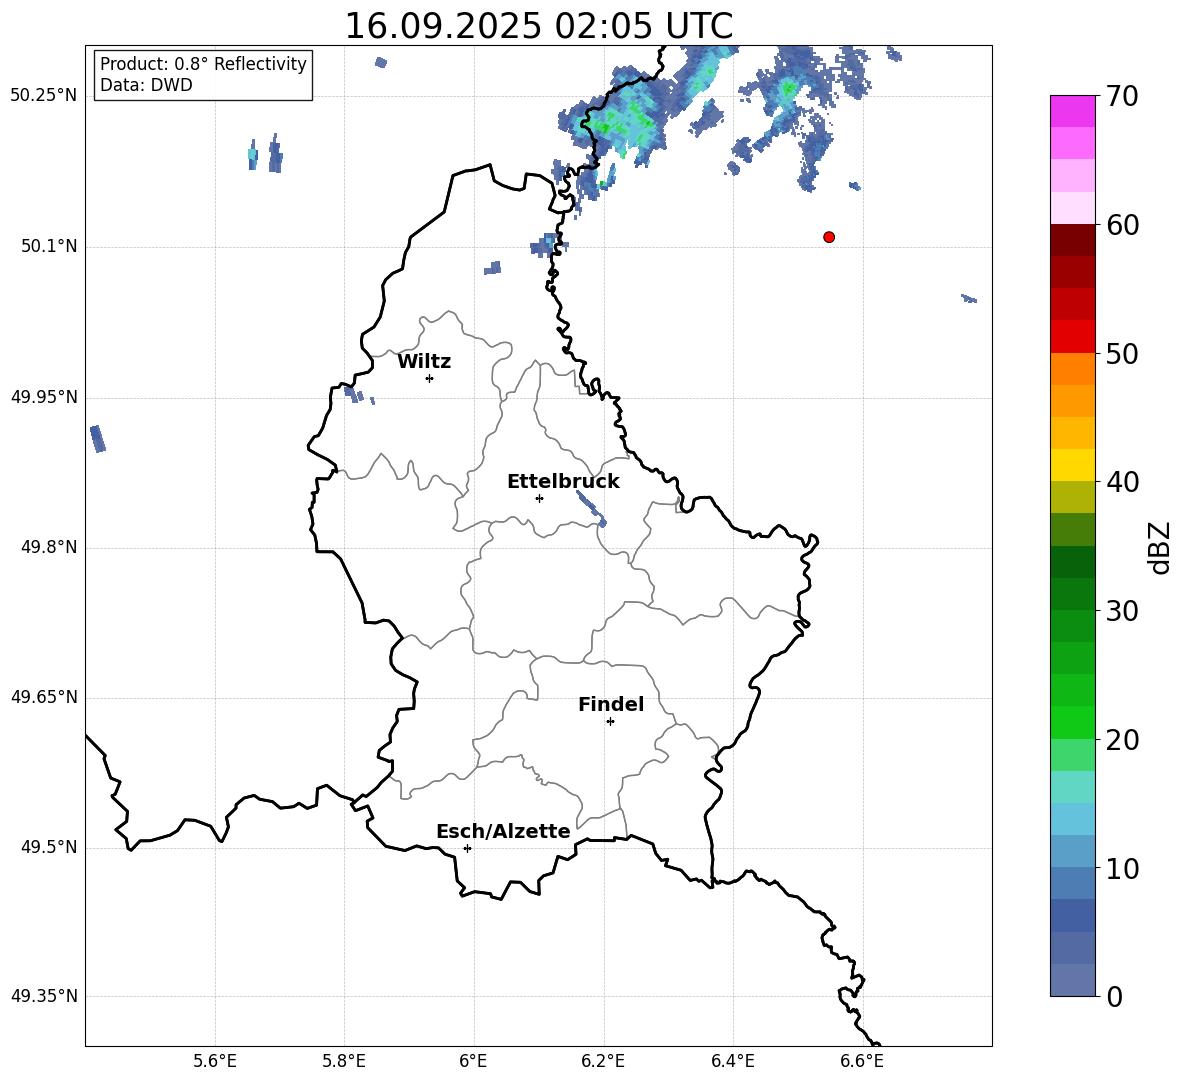This screenshot has height=1081, width=1184.
Task: Click the 20 tick on the colorbar
Action: 1122,740
